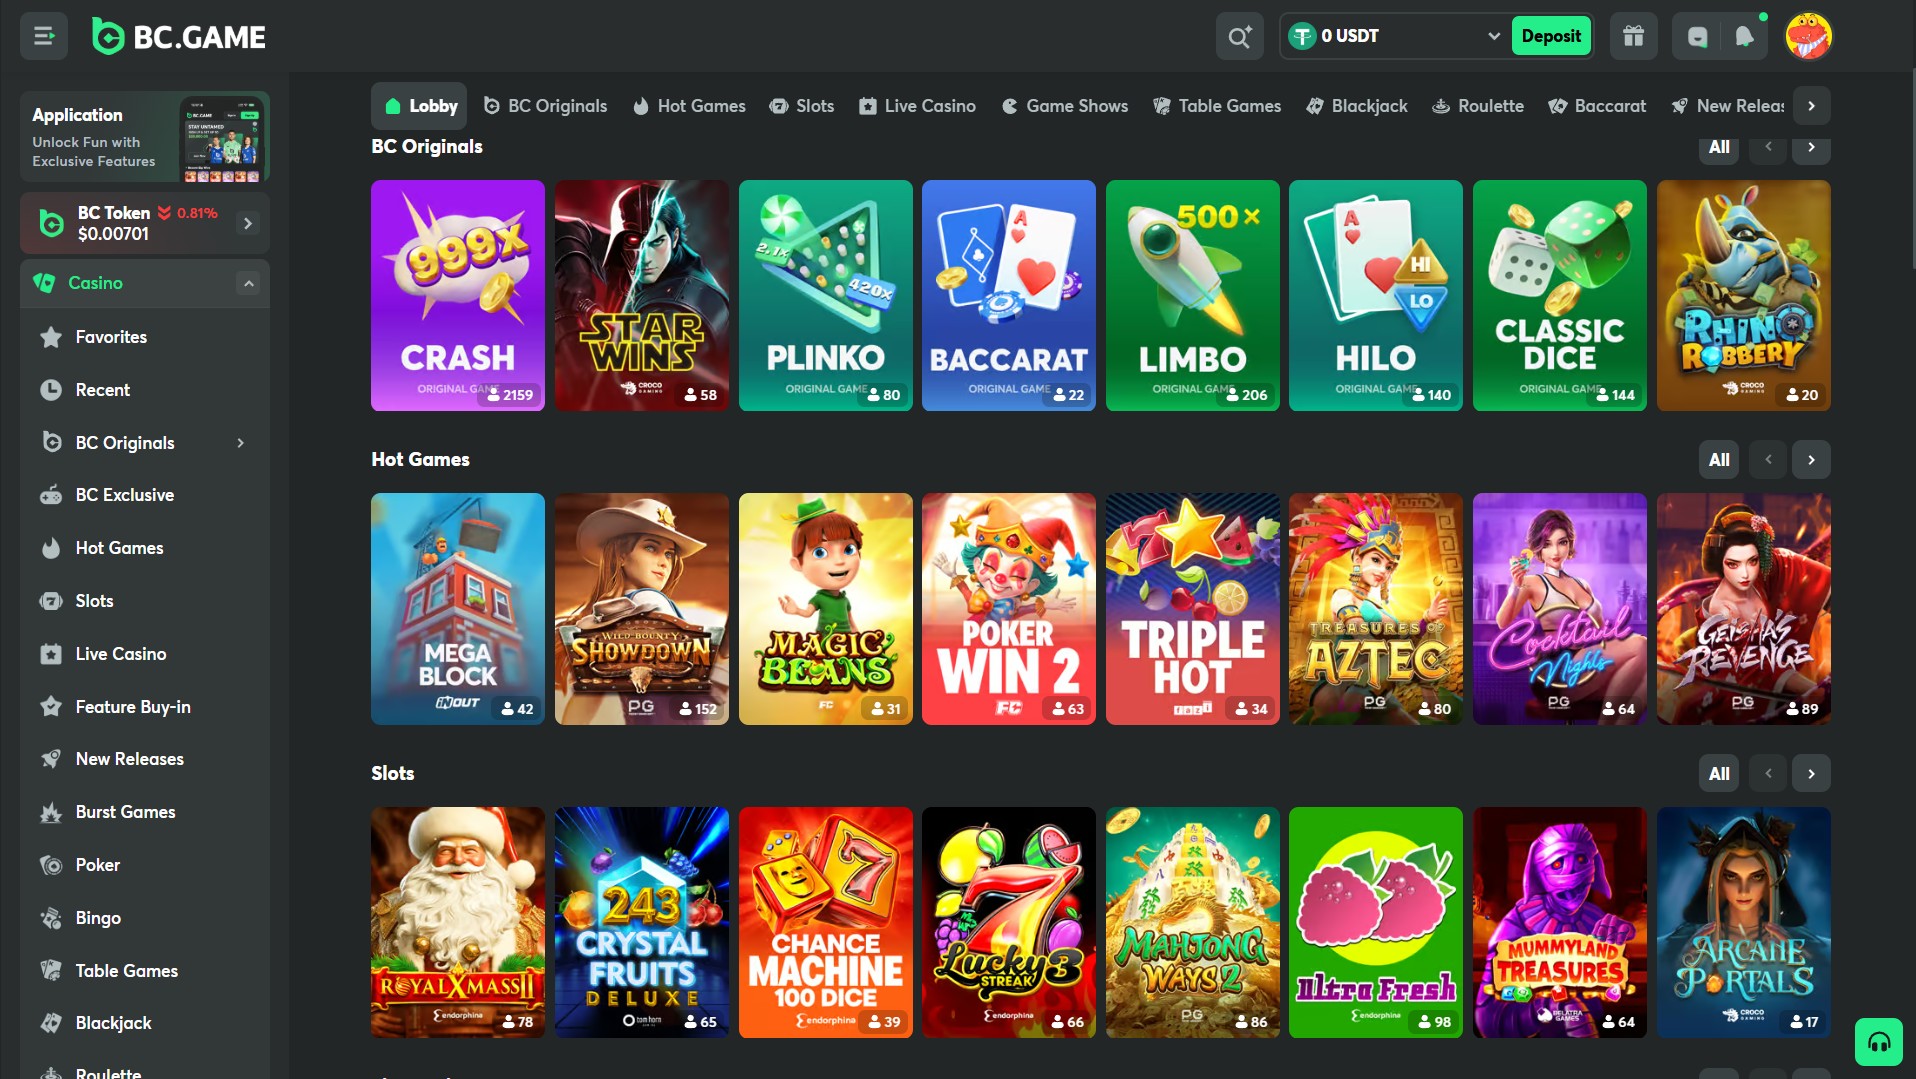Click the Slots icon in sidebar
The image size is (1916, 1079).
click(51, 601)
